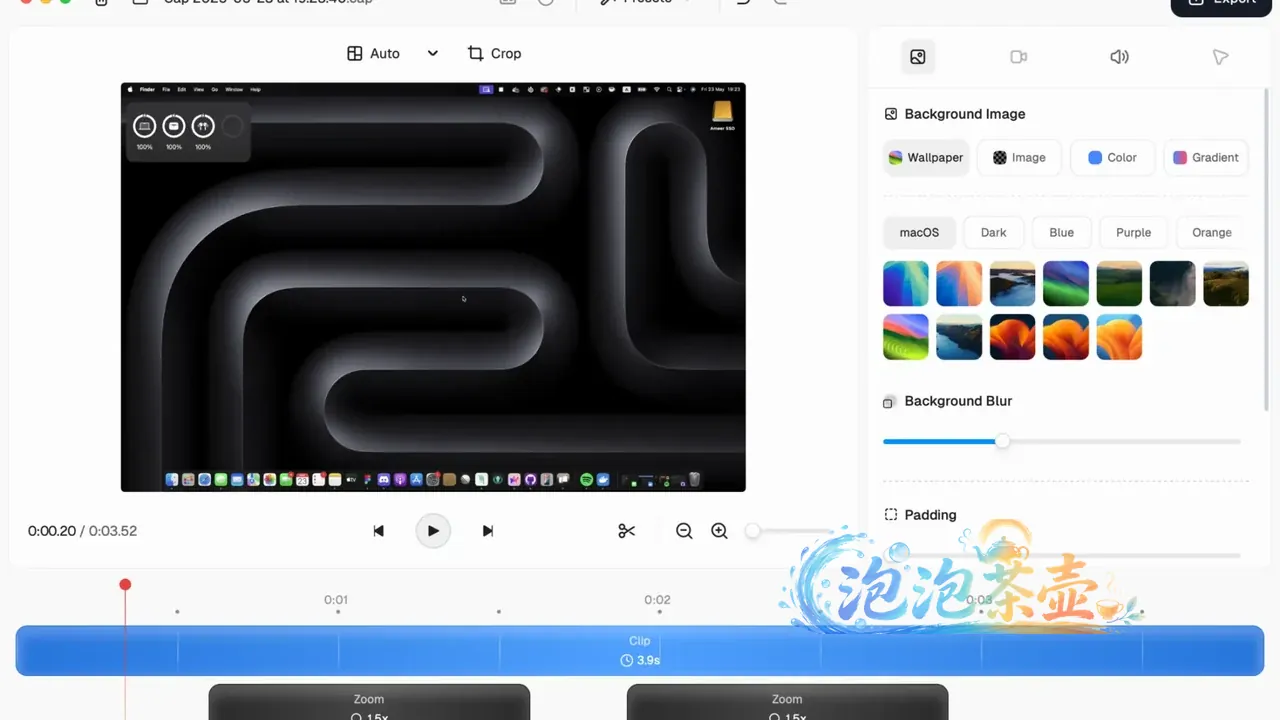Zoom out the timeline
Screen dimensions: 1280x720
[684, 531]
